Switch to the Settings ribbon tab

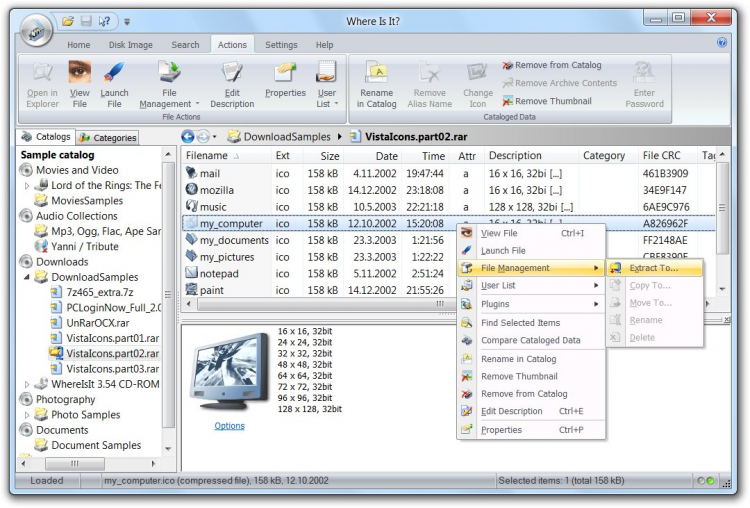pyautogui.click(x=281, y=45)
